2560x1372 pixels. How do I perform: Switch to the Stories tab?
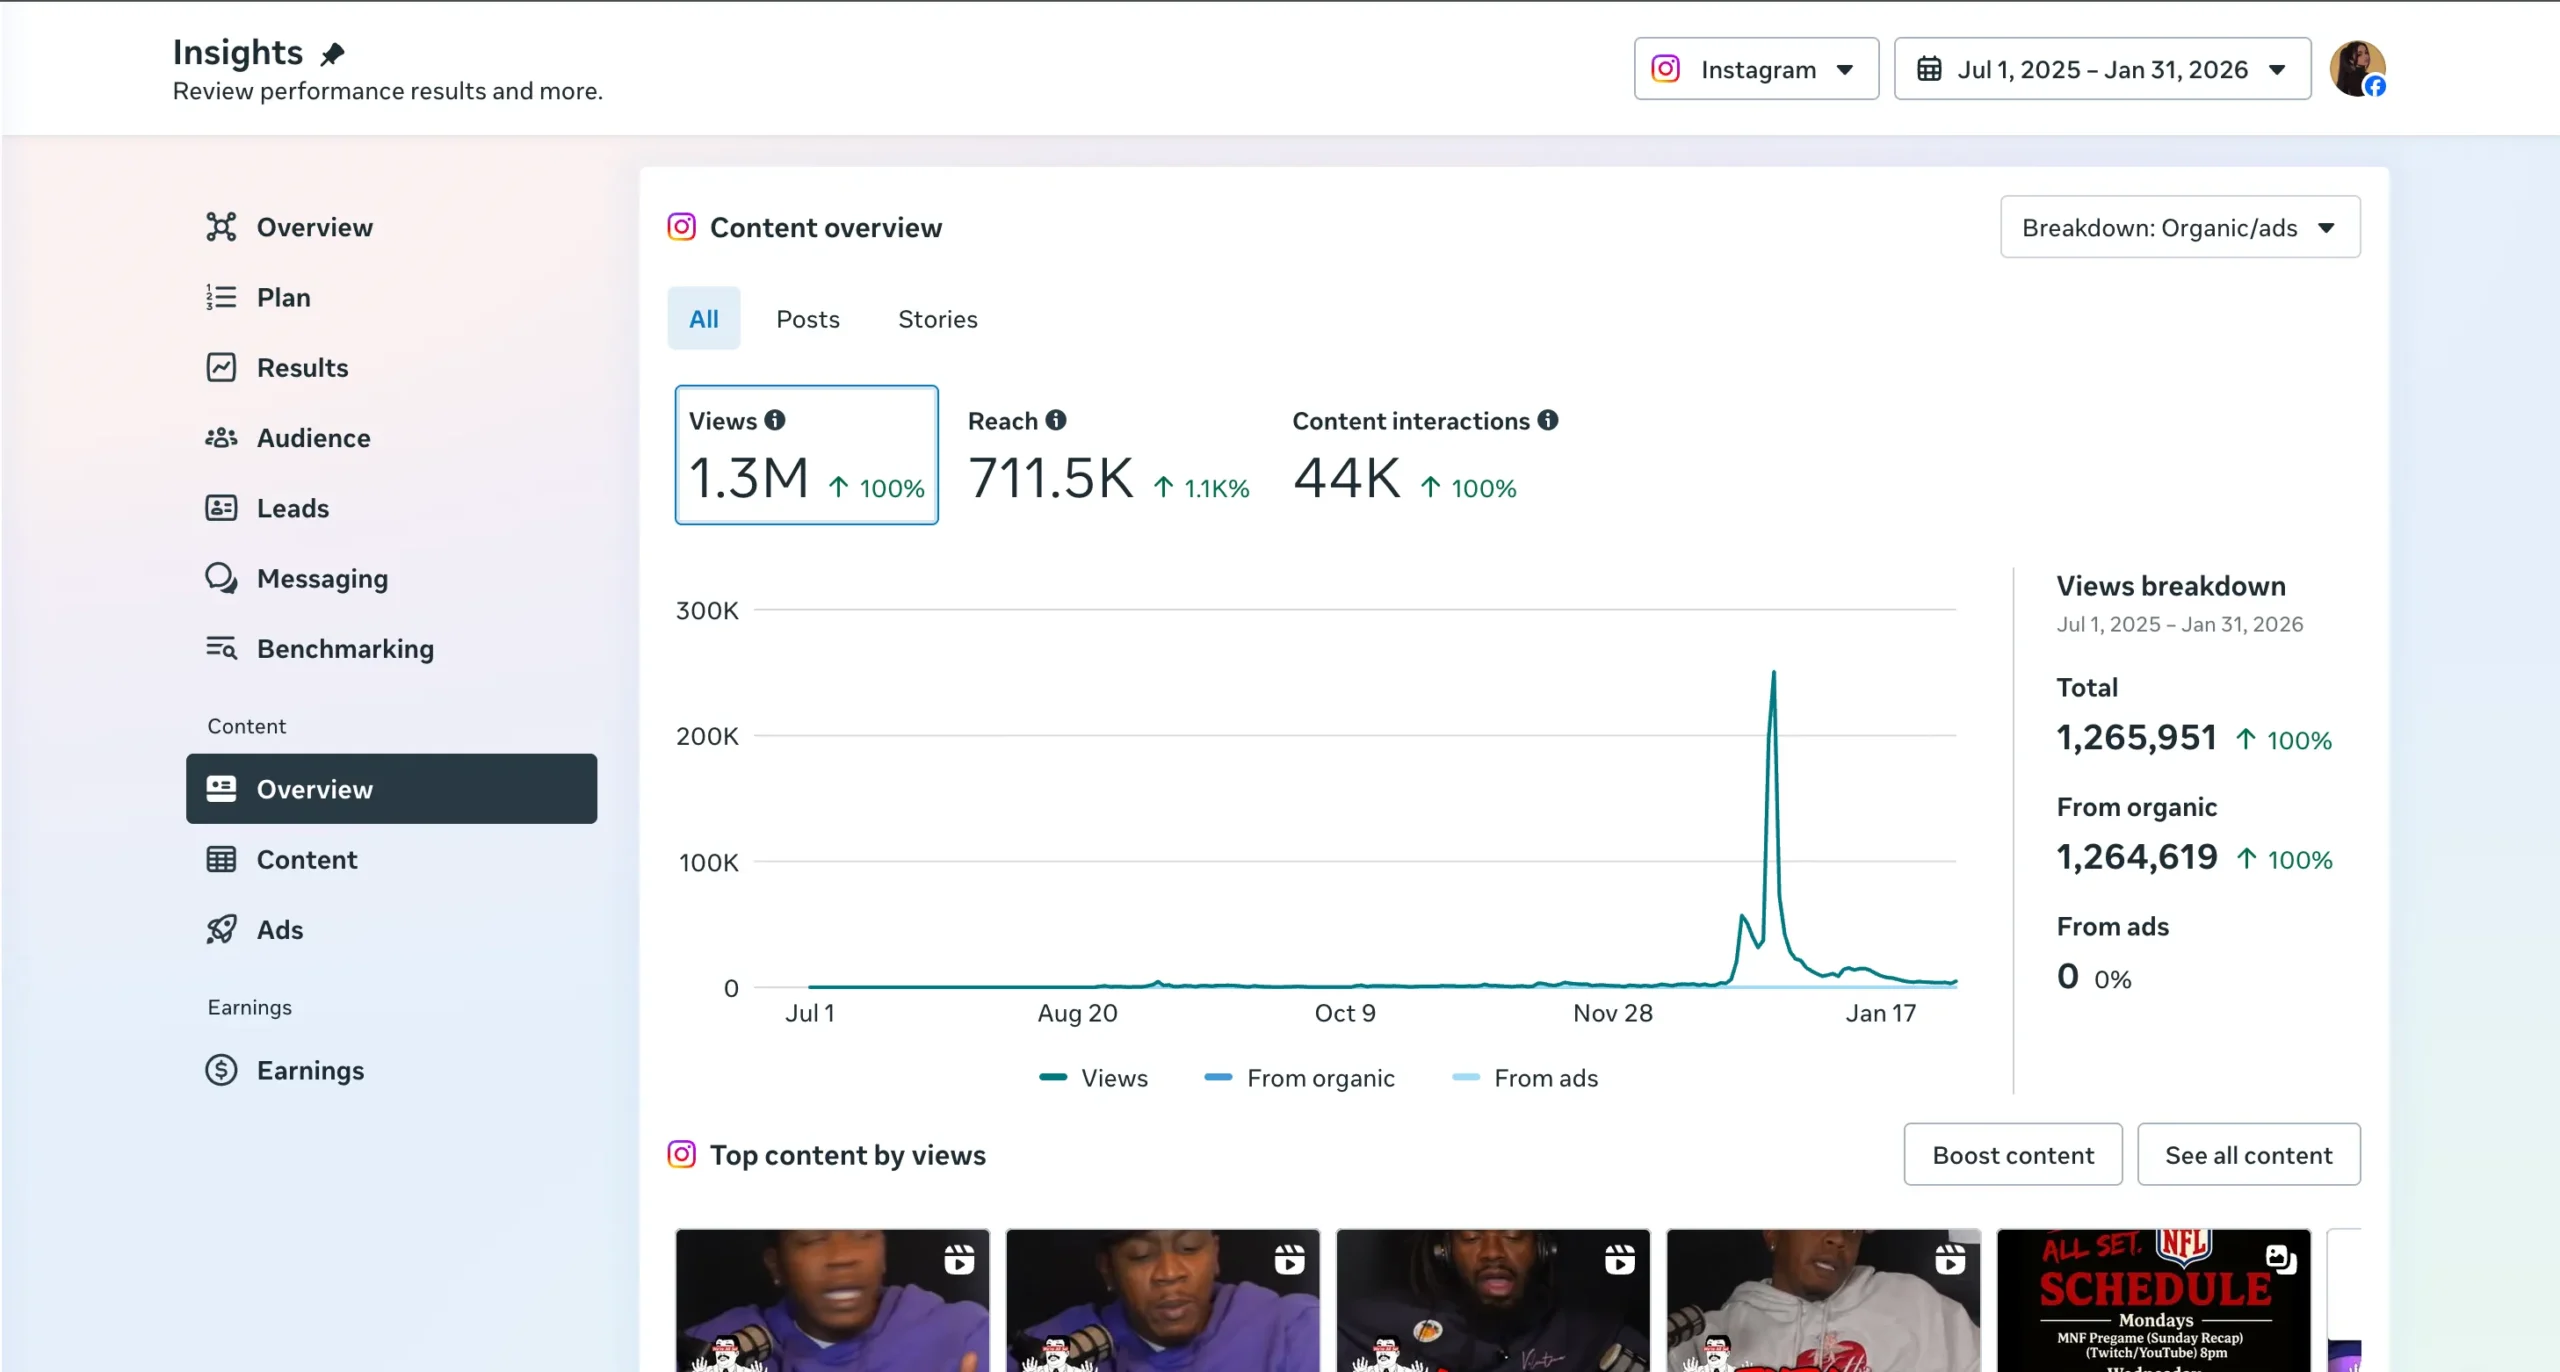click(937, 318)
